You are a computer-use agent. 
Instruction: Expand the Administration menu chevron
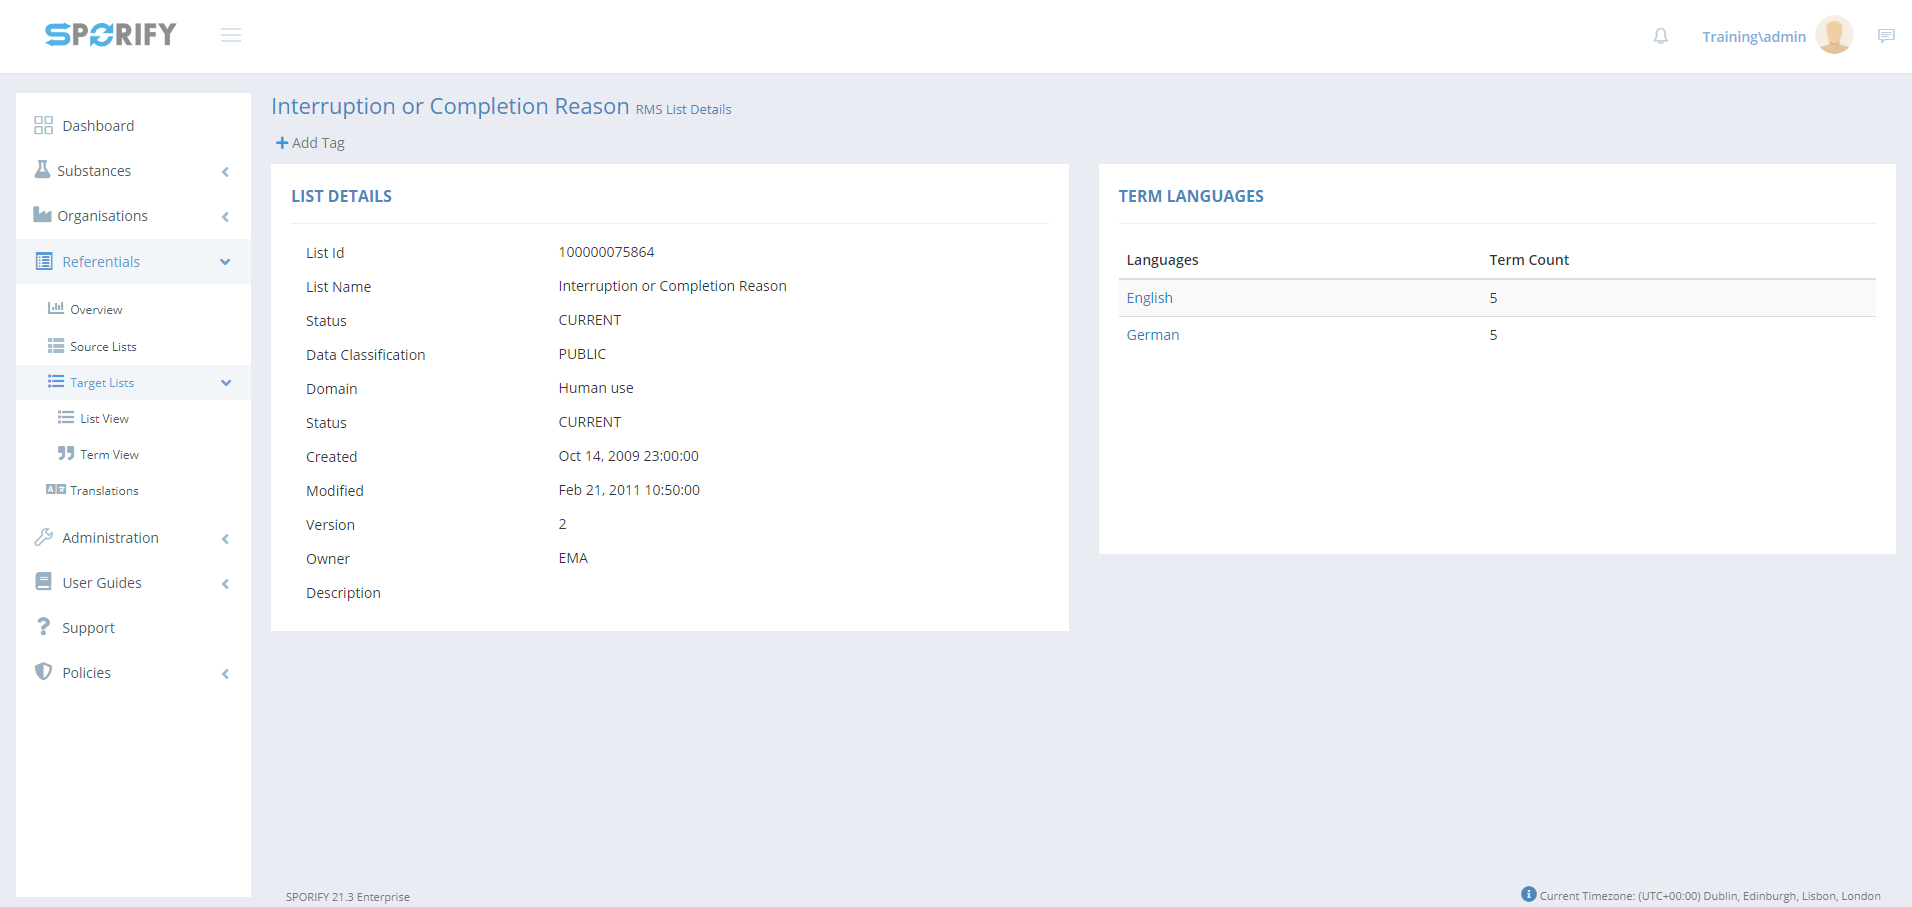(225, 539)
